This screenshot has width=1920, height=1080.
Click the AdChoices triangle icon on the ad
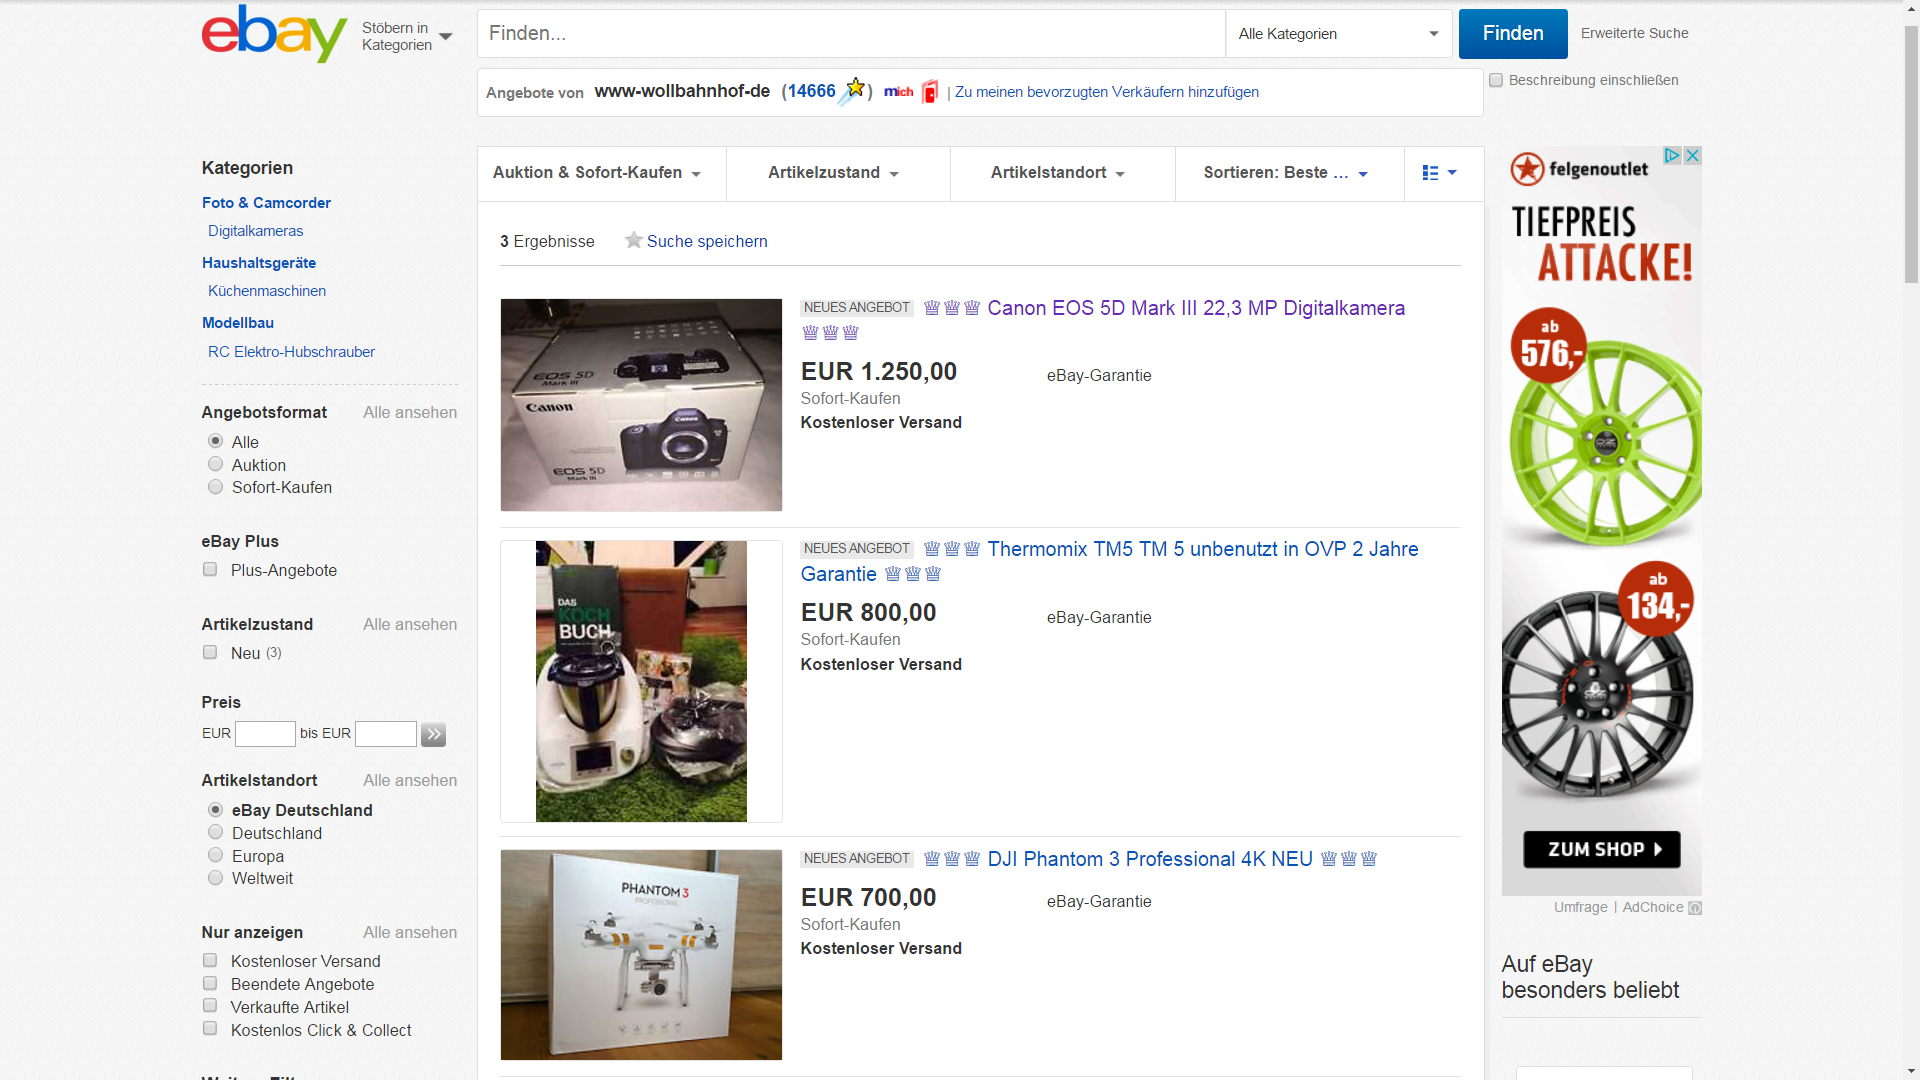1672,155
